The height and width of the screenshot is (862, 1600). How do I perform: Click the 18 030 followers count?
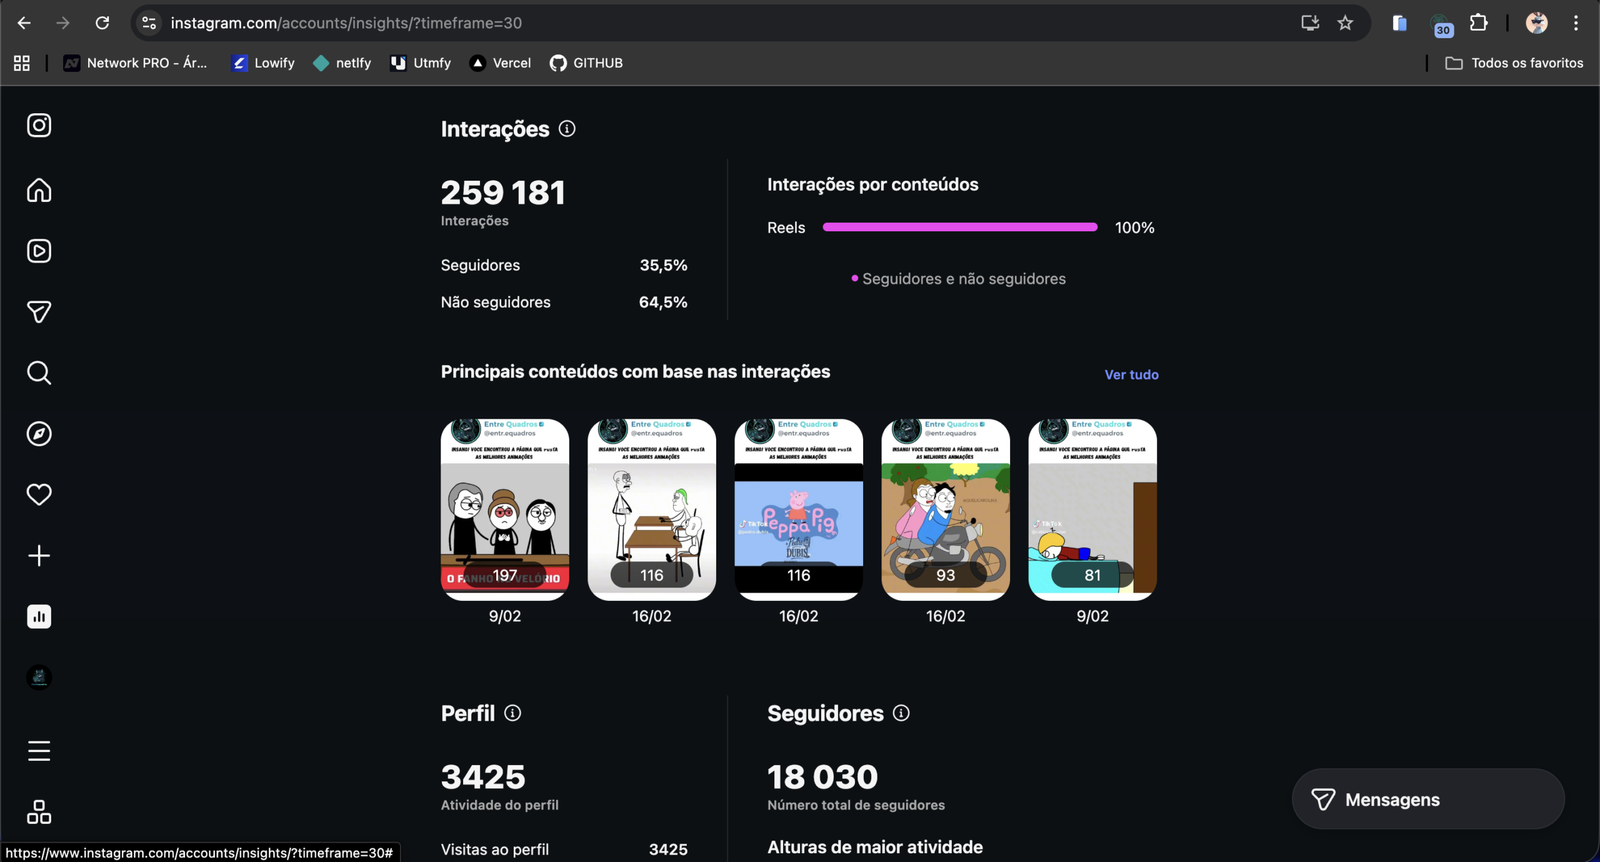pos(822,777)
